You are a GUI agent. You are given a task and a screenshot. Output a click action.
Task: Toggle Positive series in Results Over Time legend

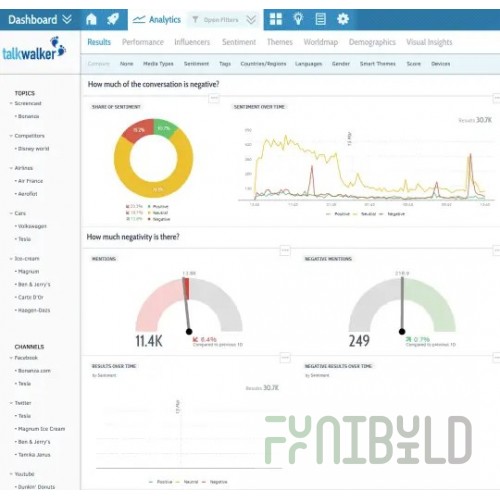click(x=161, y=482)
